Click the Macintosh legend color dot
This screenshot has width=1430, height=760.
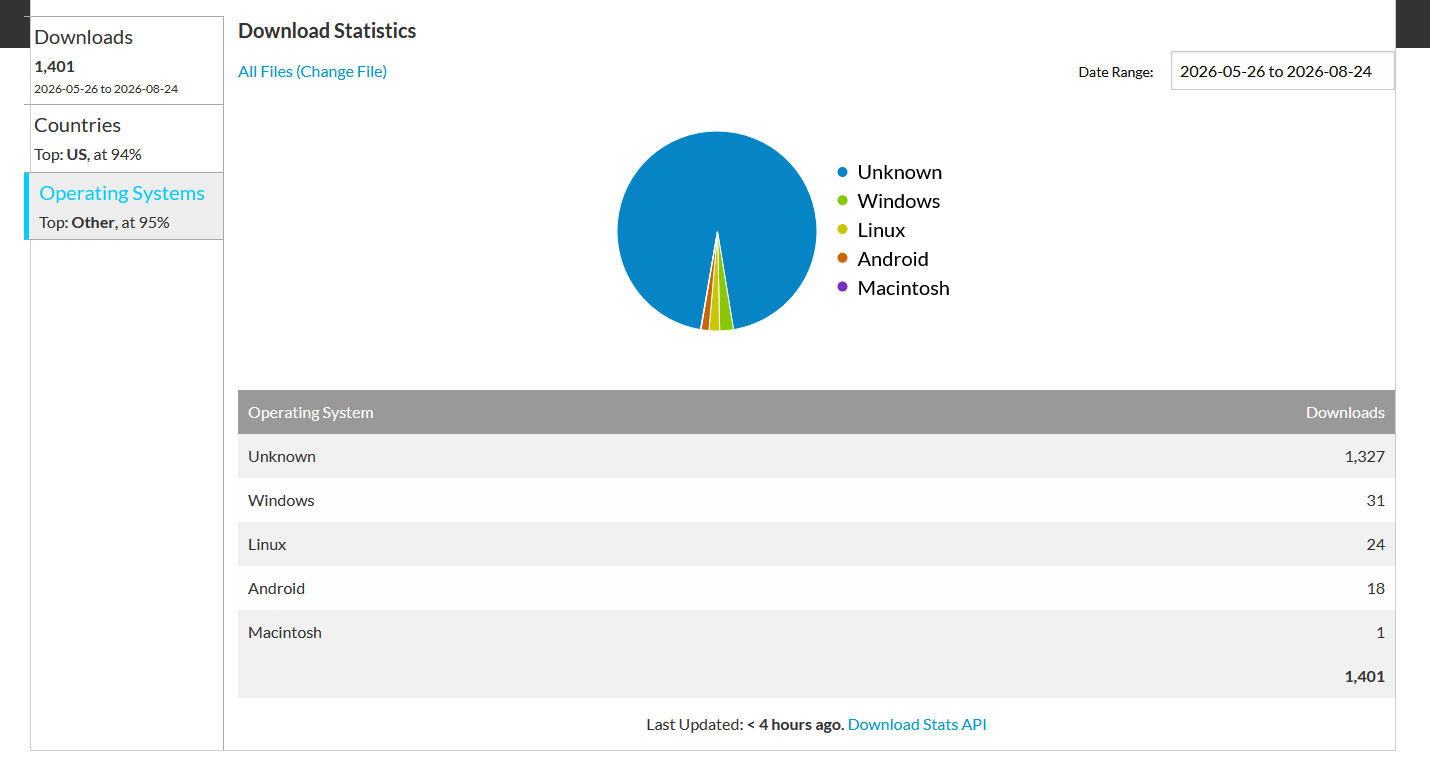pos(843,288)
